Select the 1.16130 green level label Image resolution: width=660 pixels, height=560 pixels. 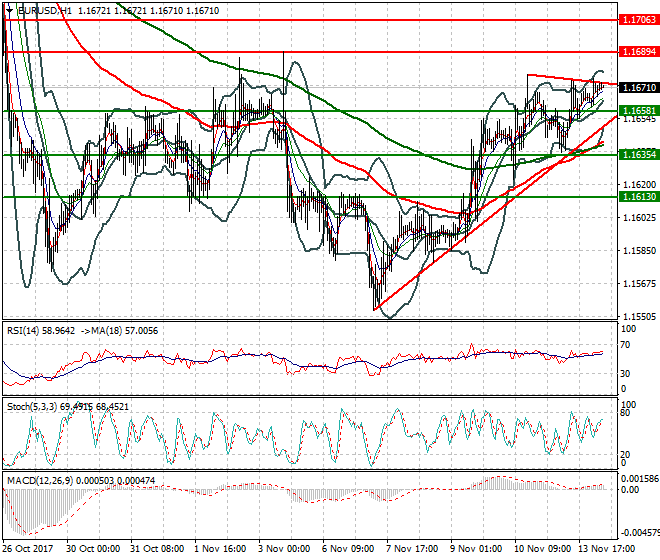pyautogui.click(x=639, y=197)
